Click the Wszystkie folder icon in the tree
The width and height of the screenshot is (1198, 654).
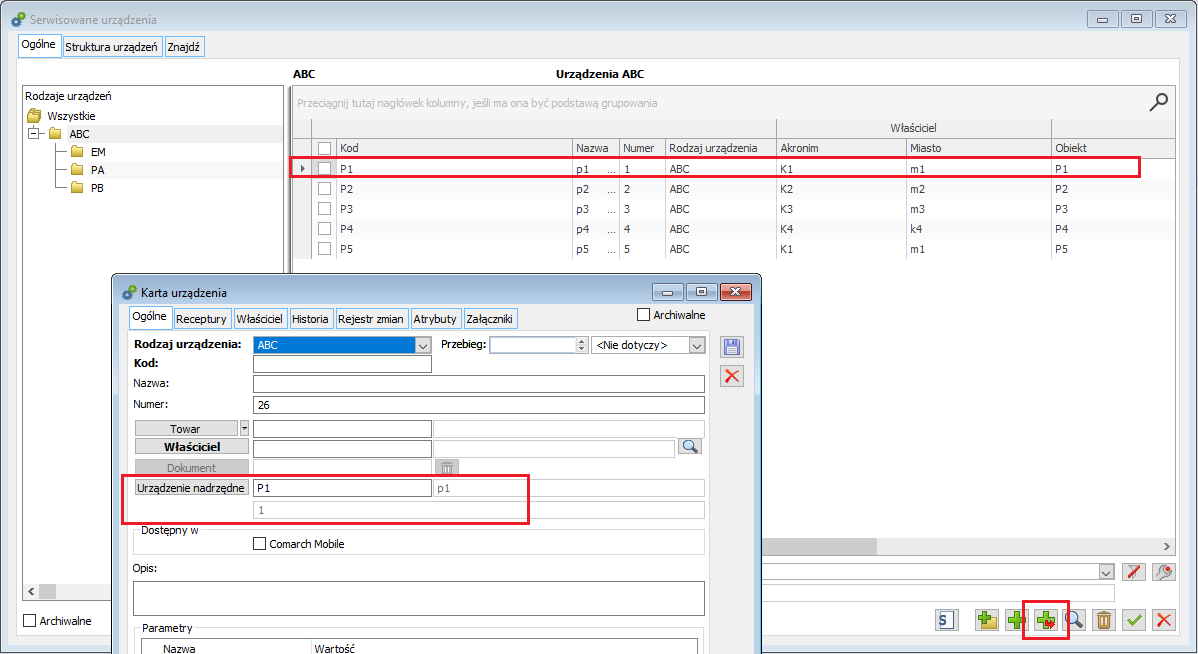tap(34, 115)
